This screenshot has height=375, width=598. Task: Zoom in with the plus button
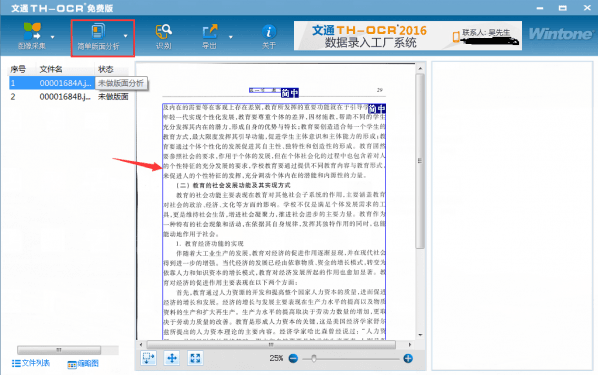click(408, 358)
